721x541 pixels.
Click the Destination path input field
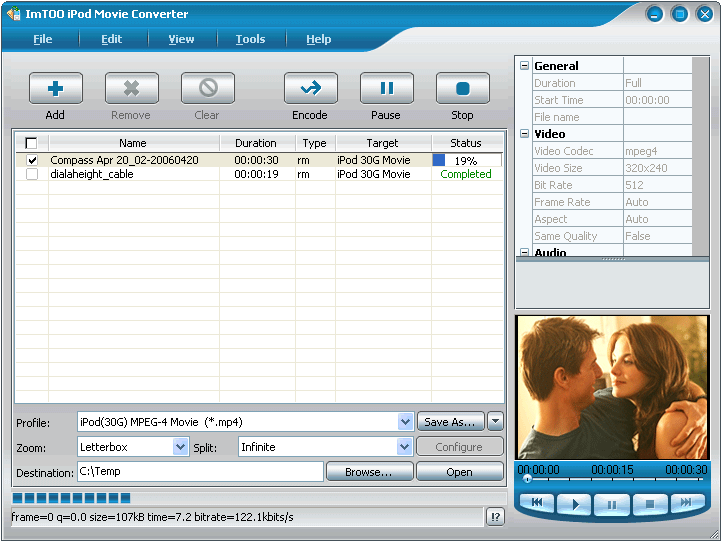coord(199,471)
